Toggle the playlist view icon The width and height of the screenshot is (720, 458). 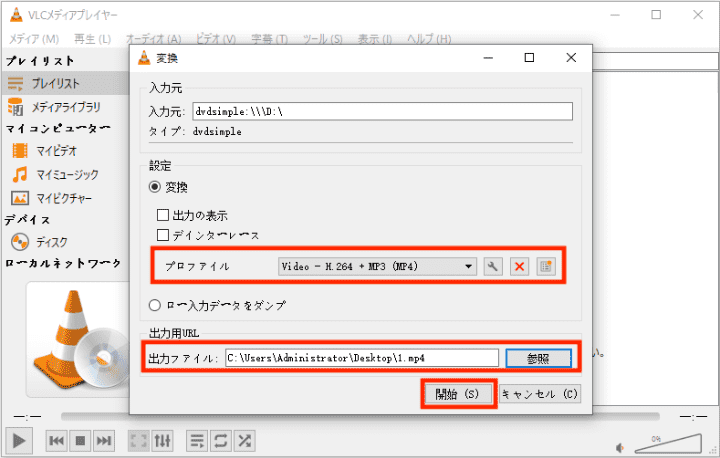[x=197, y=441]
